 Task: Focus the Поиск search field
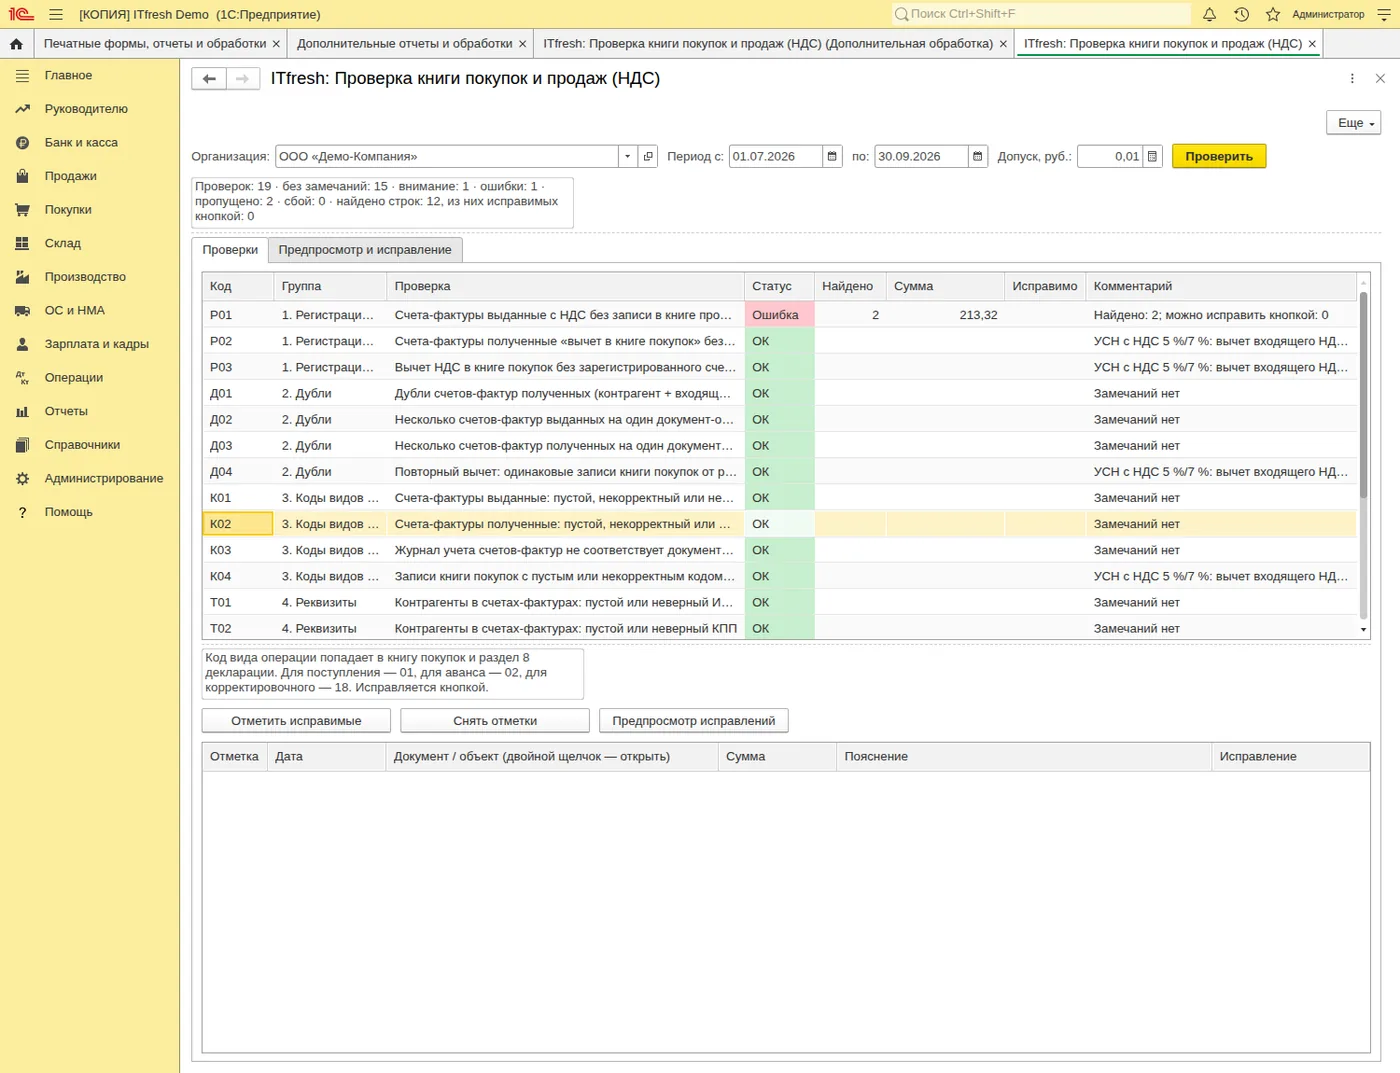tap(1040, 14)
